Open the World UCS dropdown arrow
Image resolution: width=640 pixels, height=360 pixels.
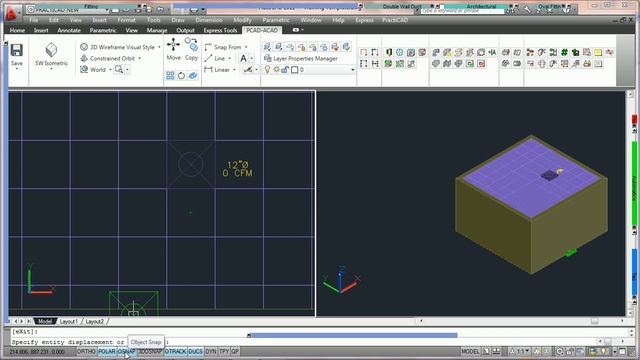point(110,70)
